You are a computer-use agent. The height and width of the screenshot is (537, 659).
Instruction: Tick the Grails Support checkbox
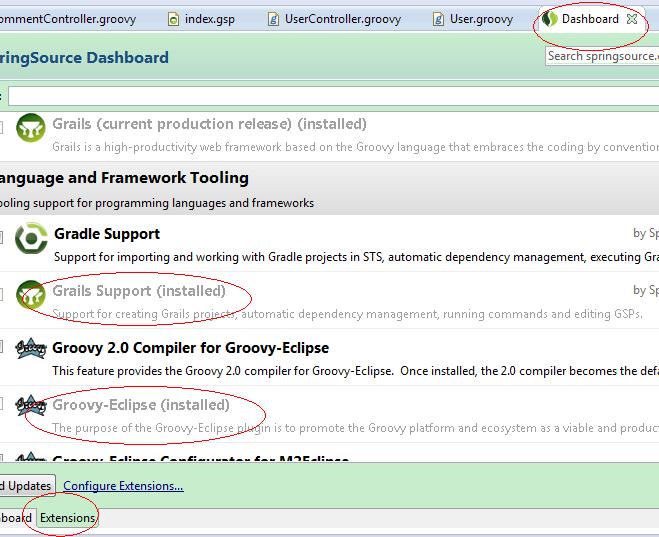tap(1, 294)
